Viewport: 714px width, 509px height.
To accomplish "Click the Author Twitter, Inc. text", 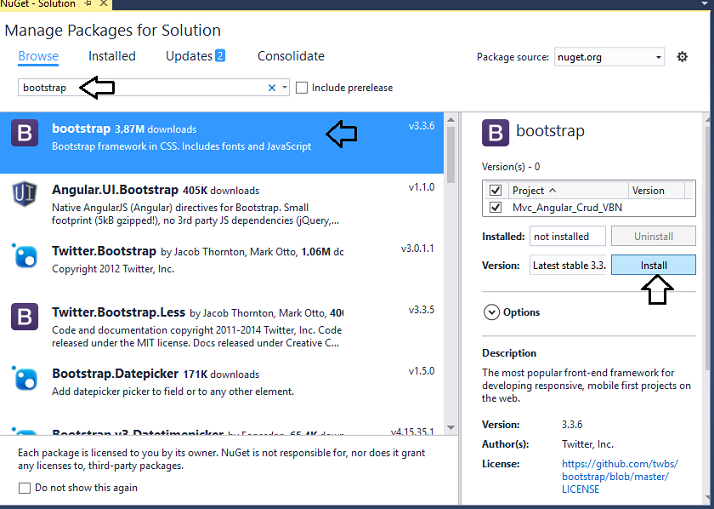I will pos(587,444).
